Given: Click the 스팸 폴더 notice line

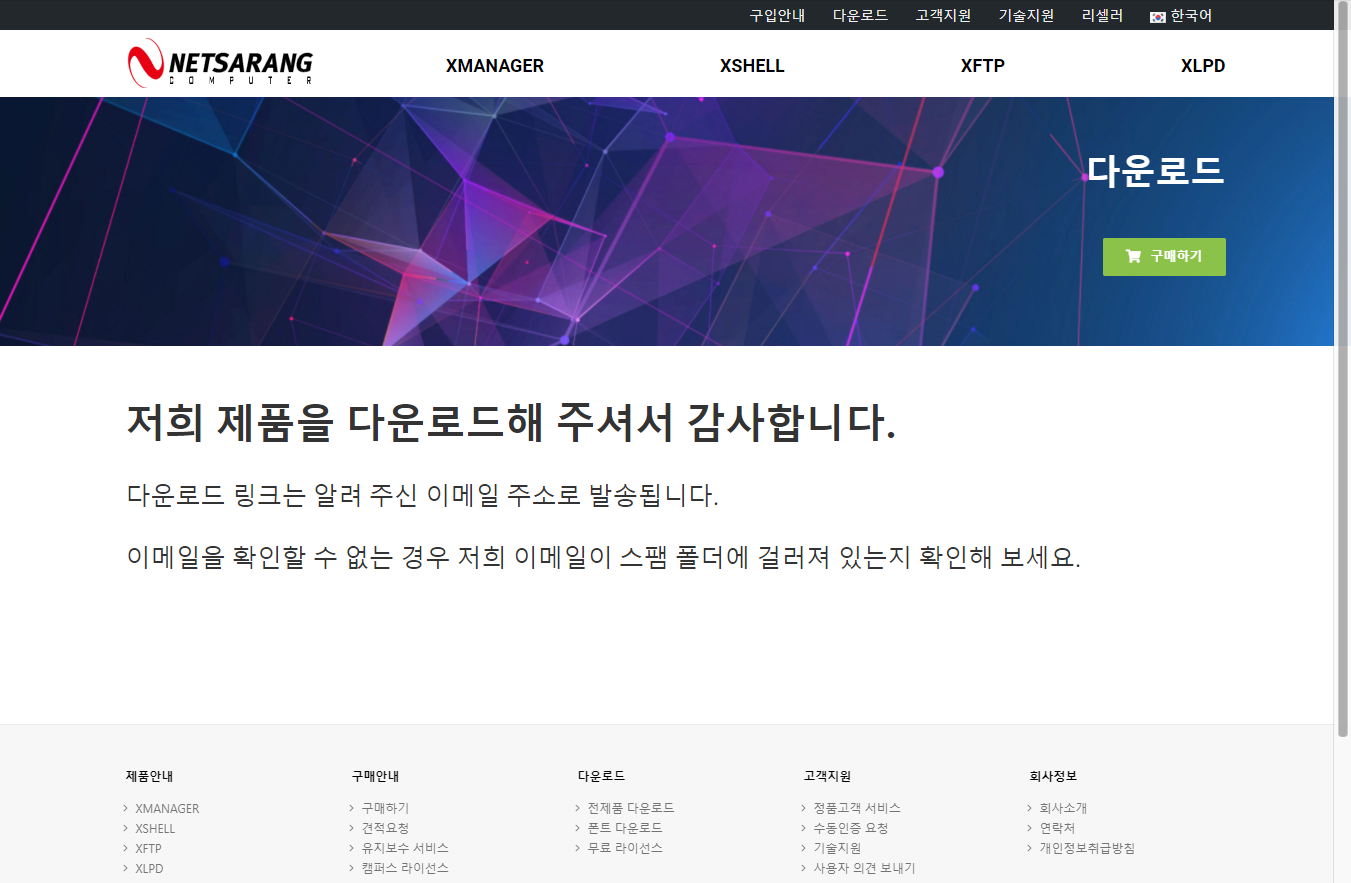Looking at the screenshot, I should tap(604, 557).
